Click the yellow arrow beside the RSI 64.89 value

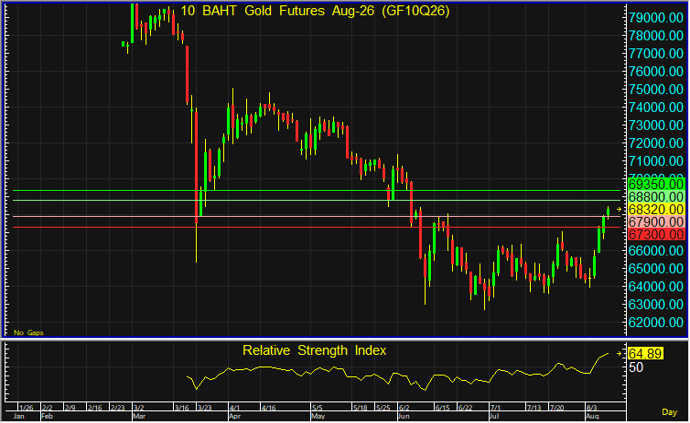click(619, 353)
